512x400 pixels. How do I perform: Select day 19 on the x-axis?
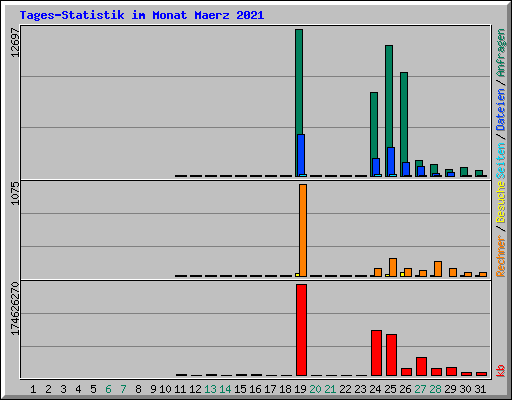pyautogui.click(x=300, y=389)
